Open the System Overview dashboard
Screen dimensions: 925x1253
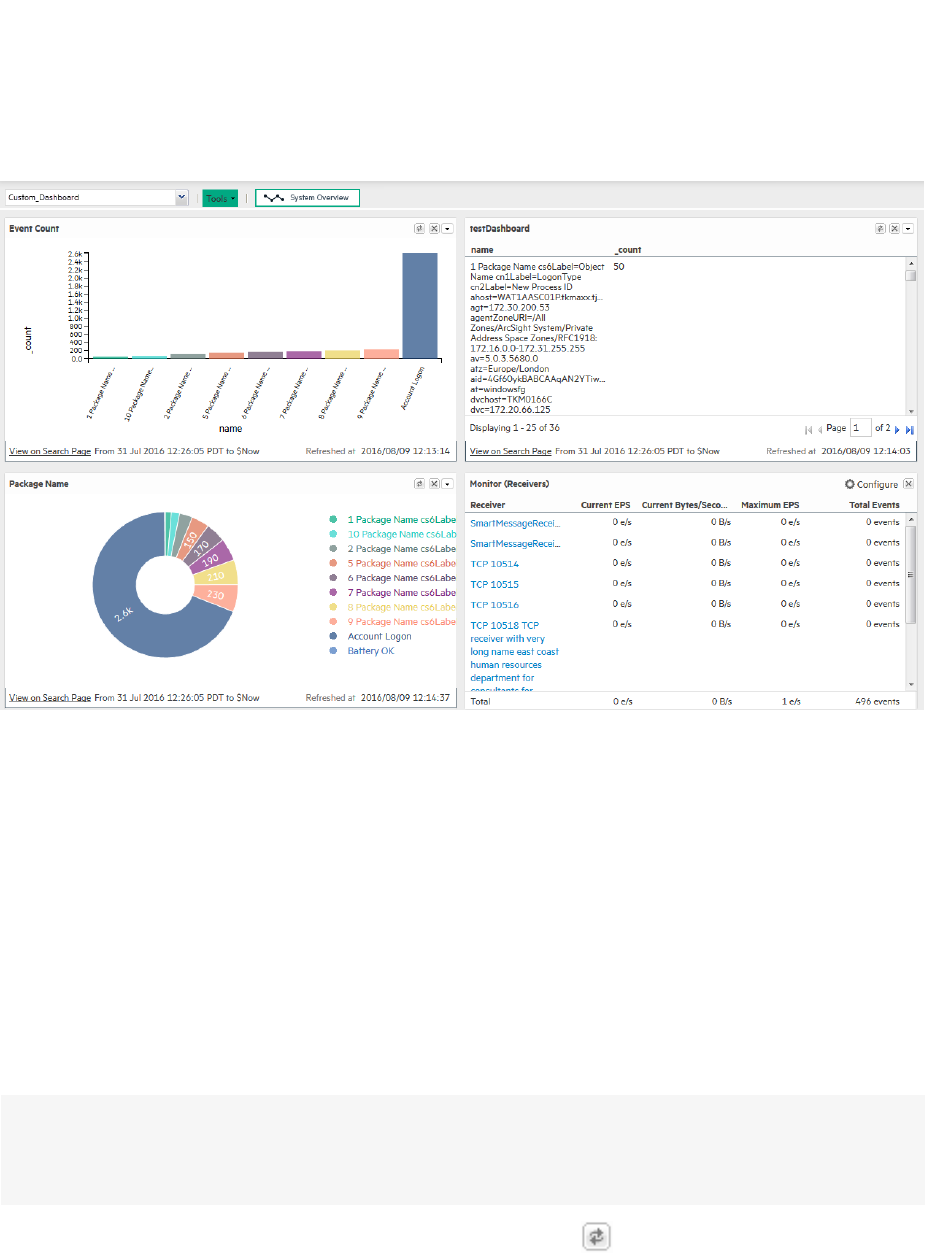tap(307, 198)
